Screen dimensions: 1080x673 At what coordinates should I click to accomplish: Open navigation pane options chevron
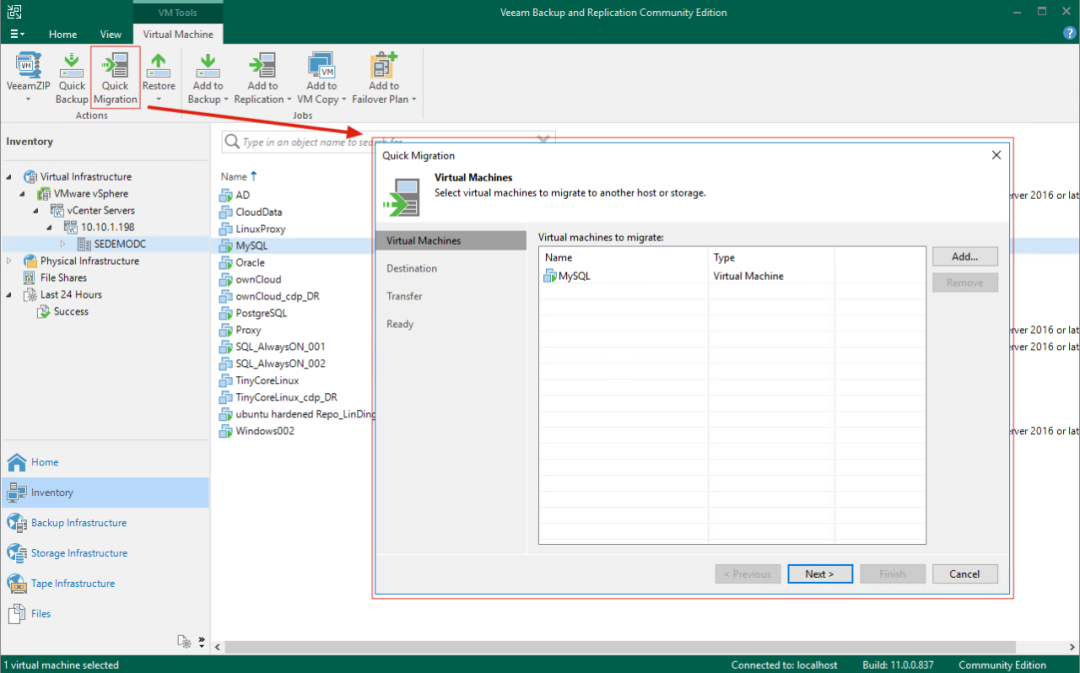(201, 642)
